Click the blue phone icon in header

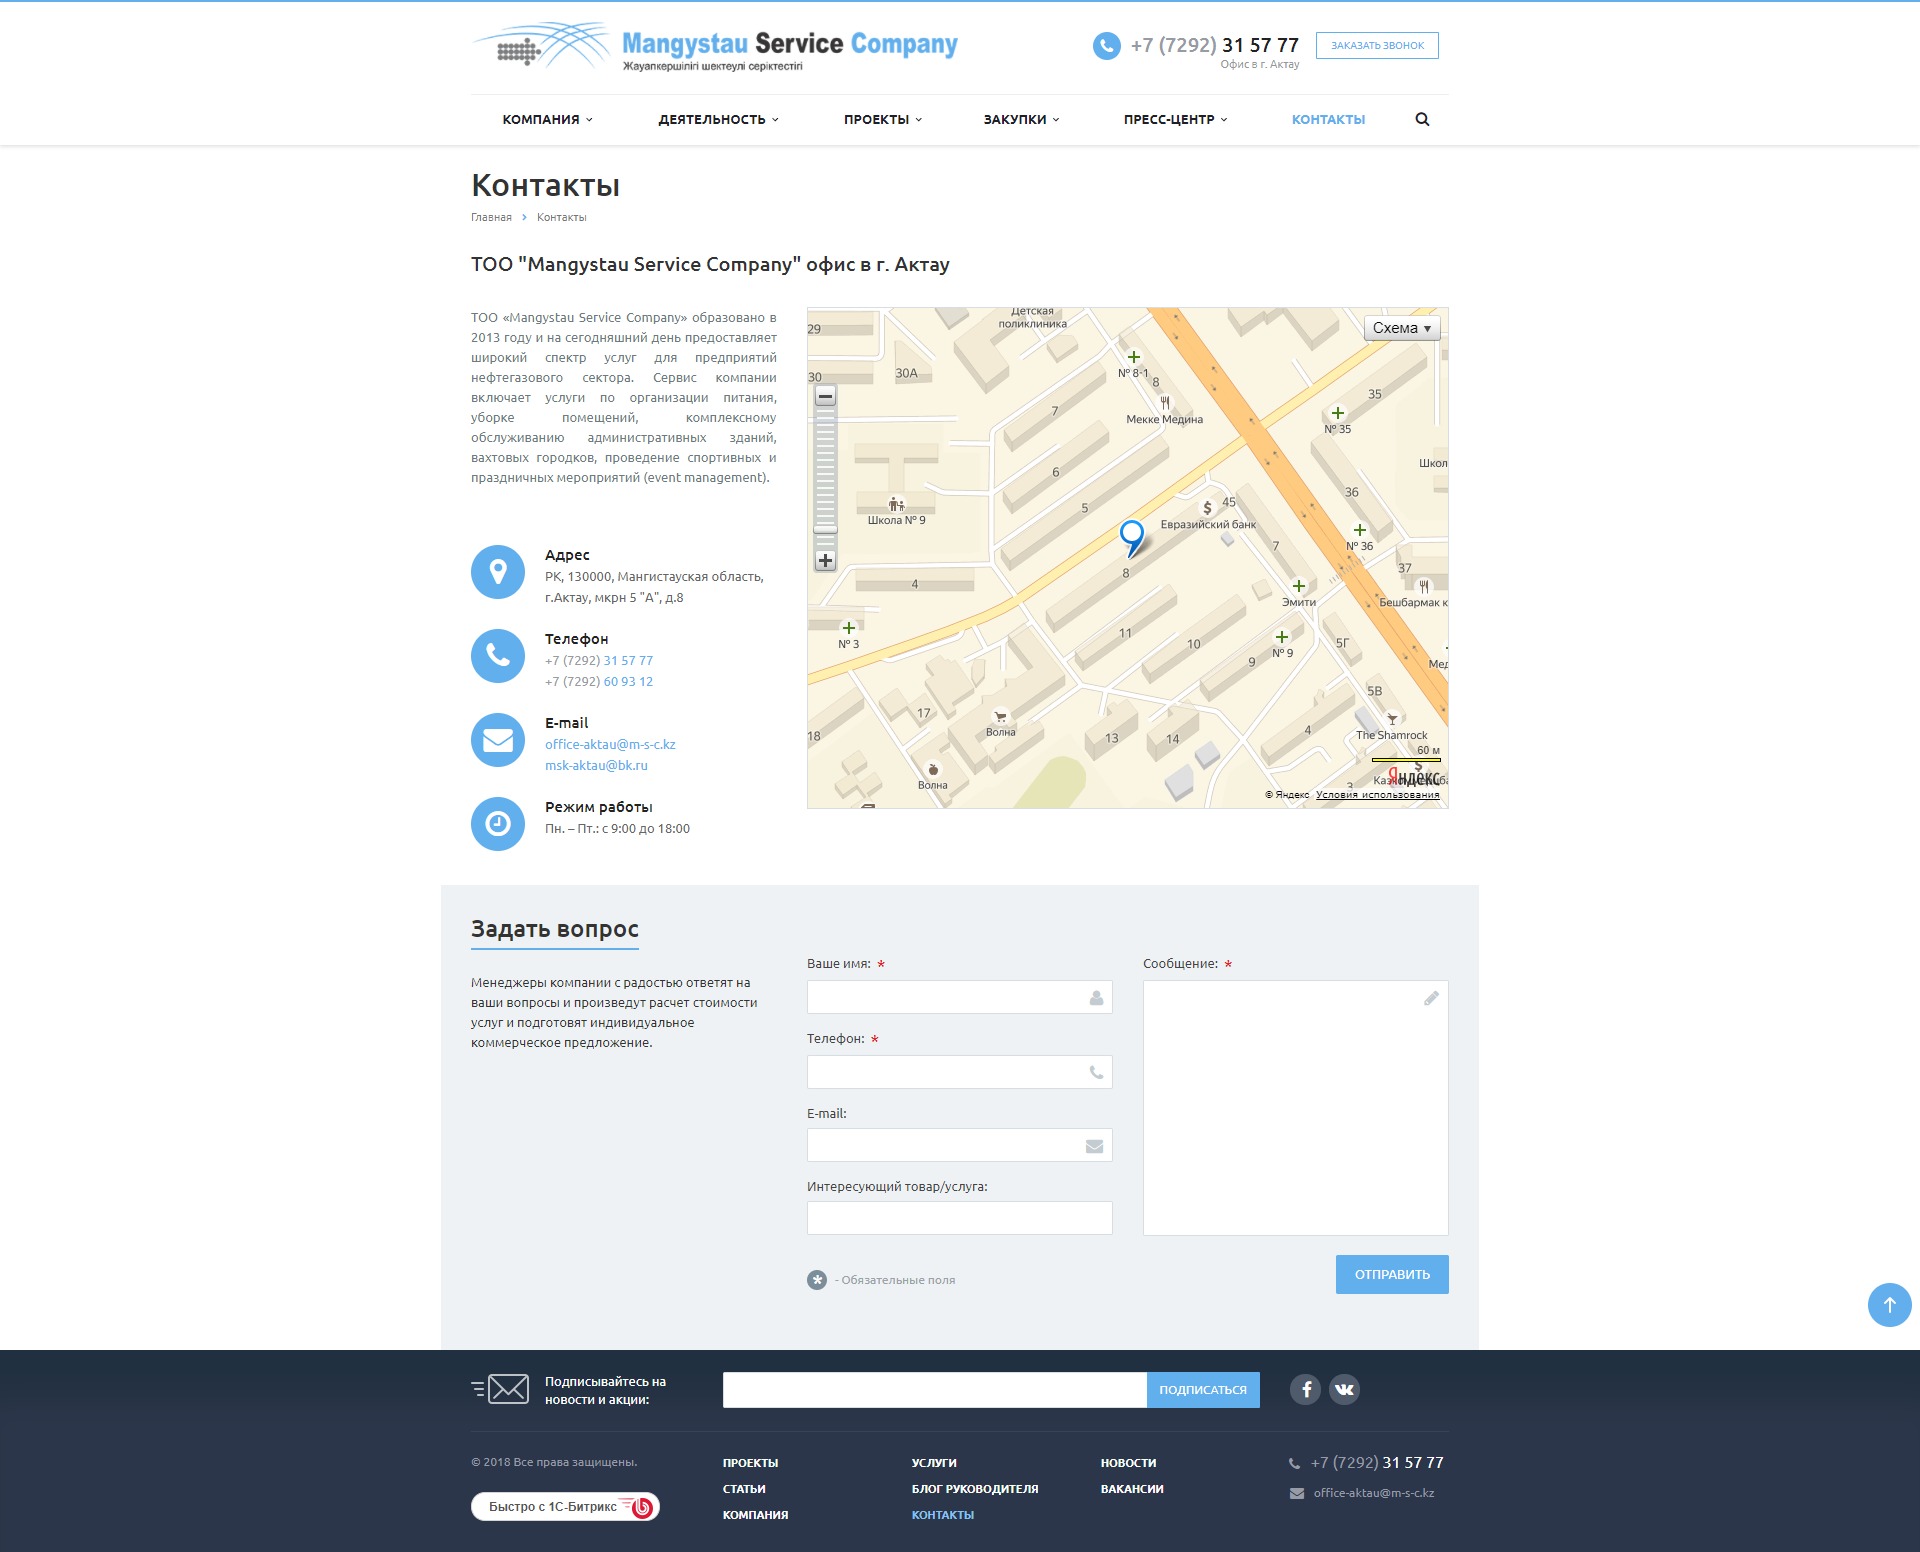coord(1106,46)
